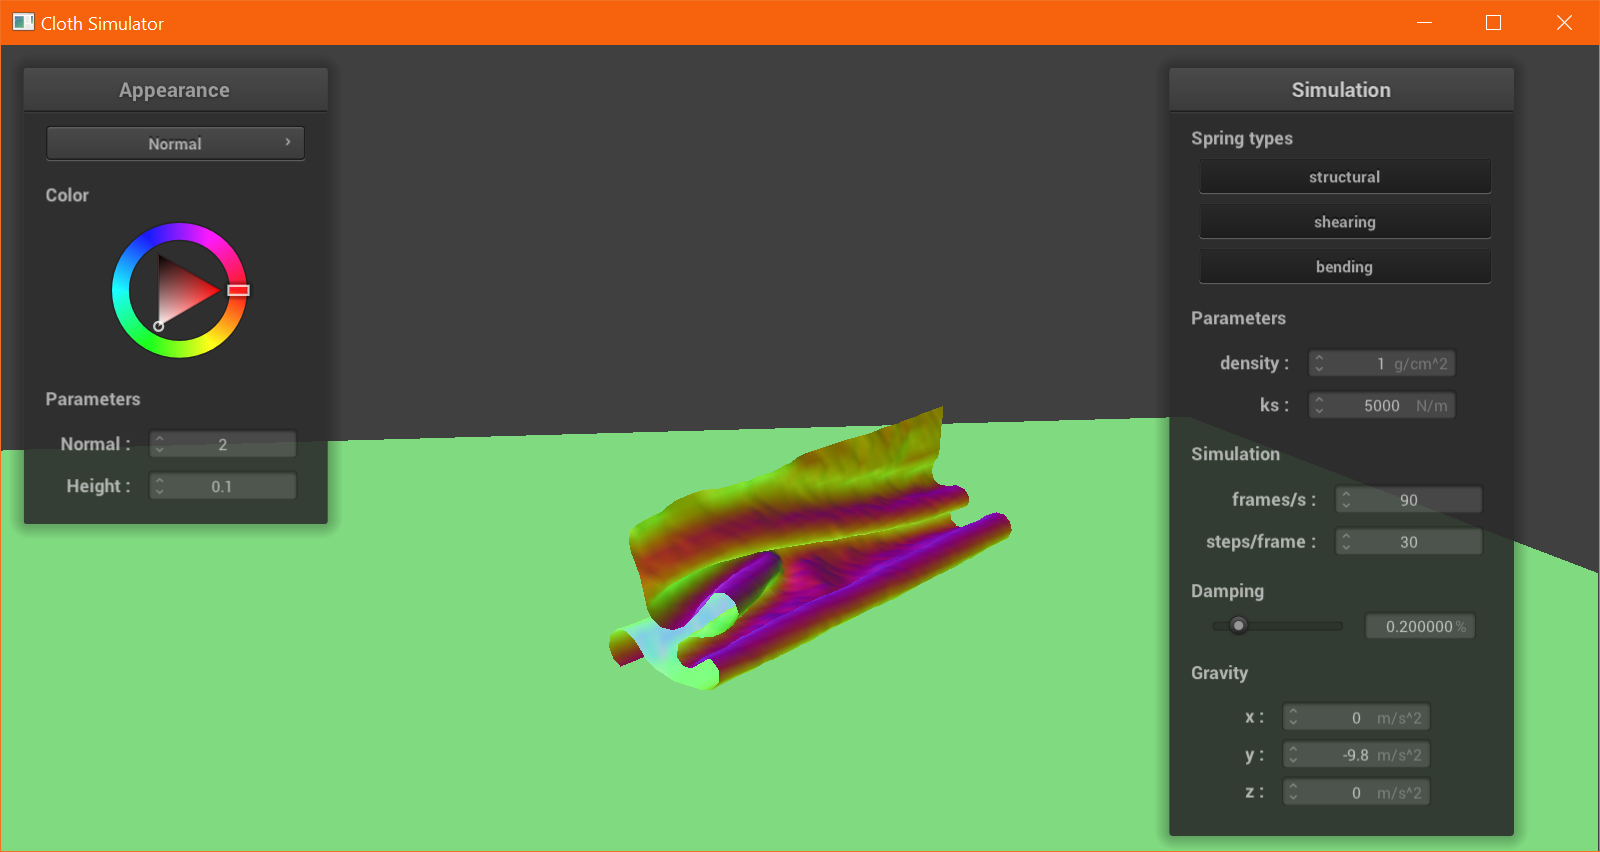The image size is (1600, 852).
Task: Toggle the shearing spring type
Action: [x=1345, y=222]
